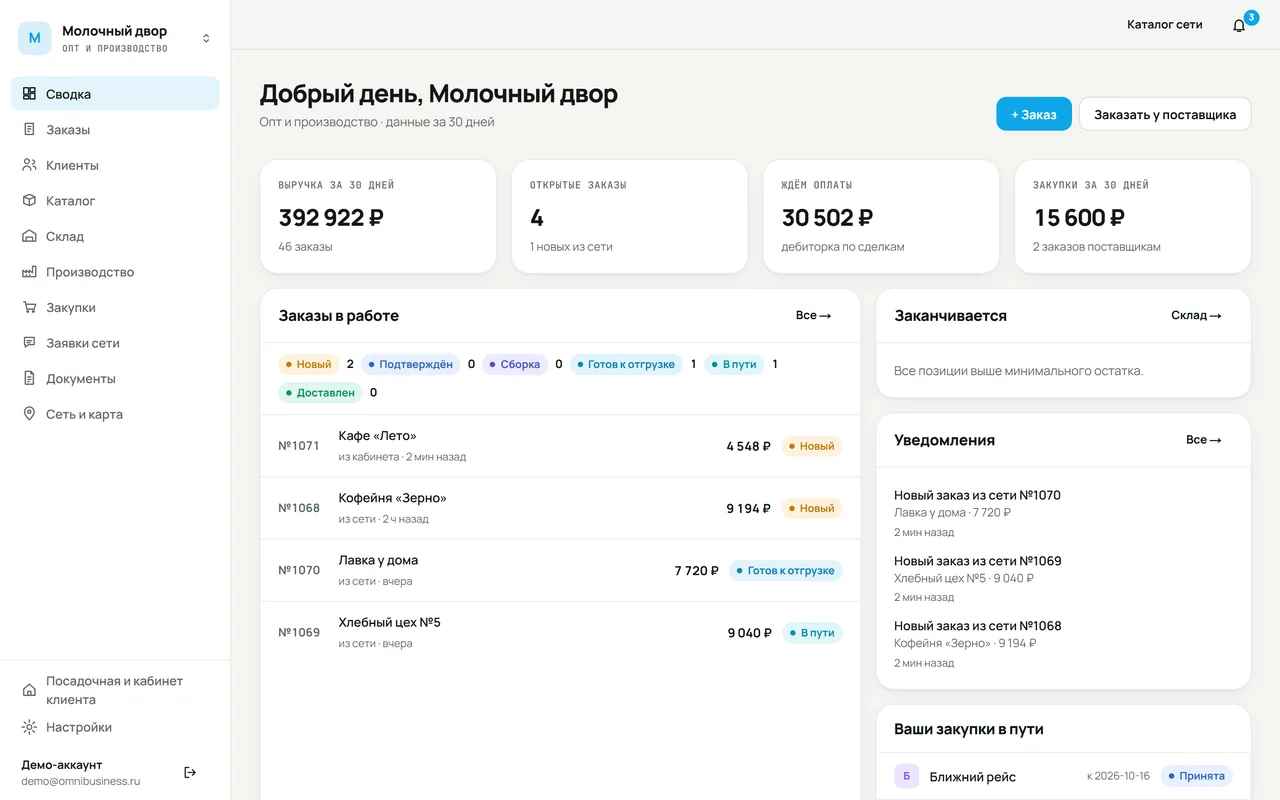This screenshot has width=1280, height=800.
Task: View all orders via Все in Заказы в работе
Action: (814, 315)
